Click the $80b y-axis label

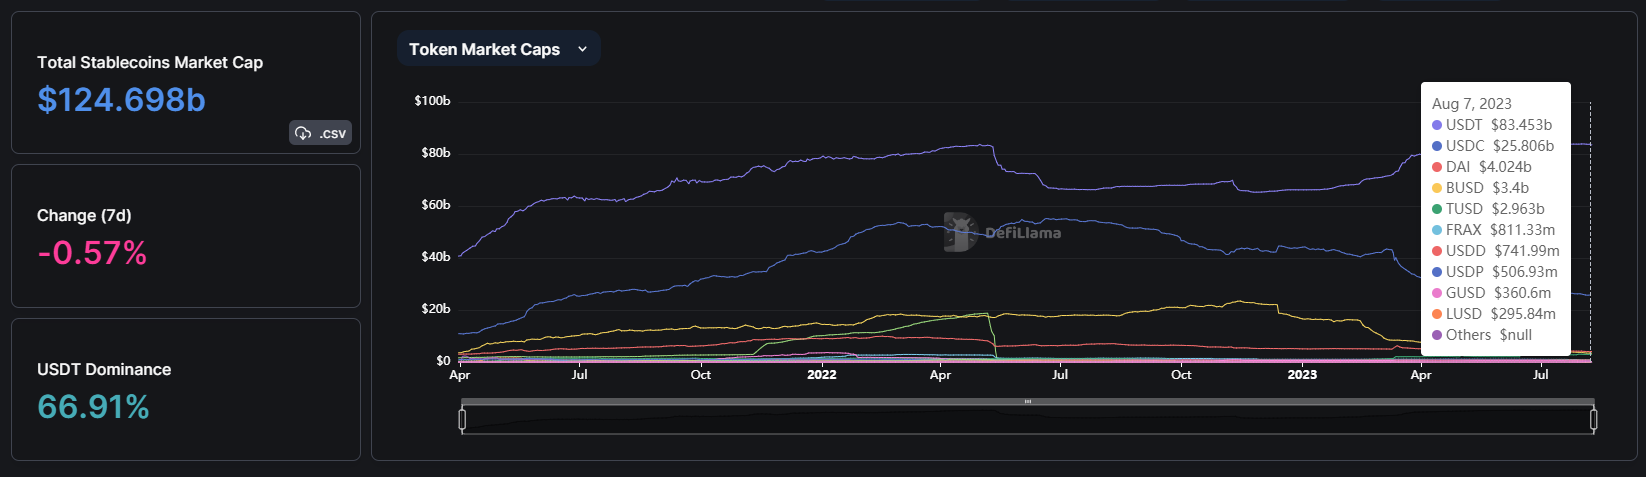pyautogui.click(x=436, y=153)
